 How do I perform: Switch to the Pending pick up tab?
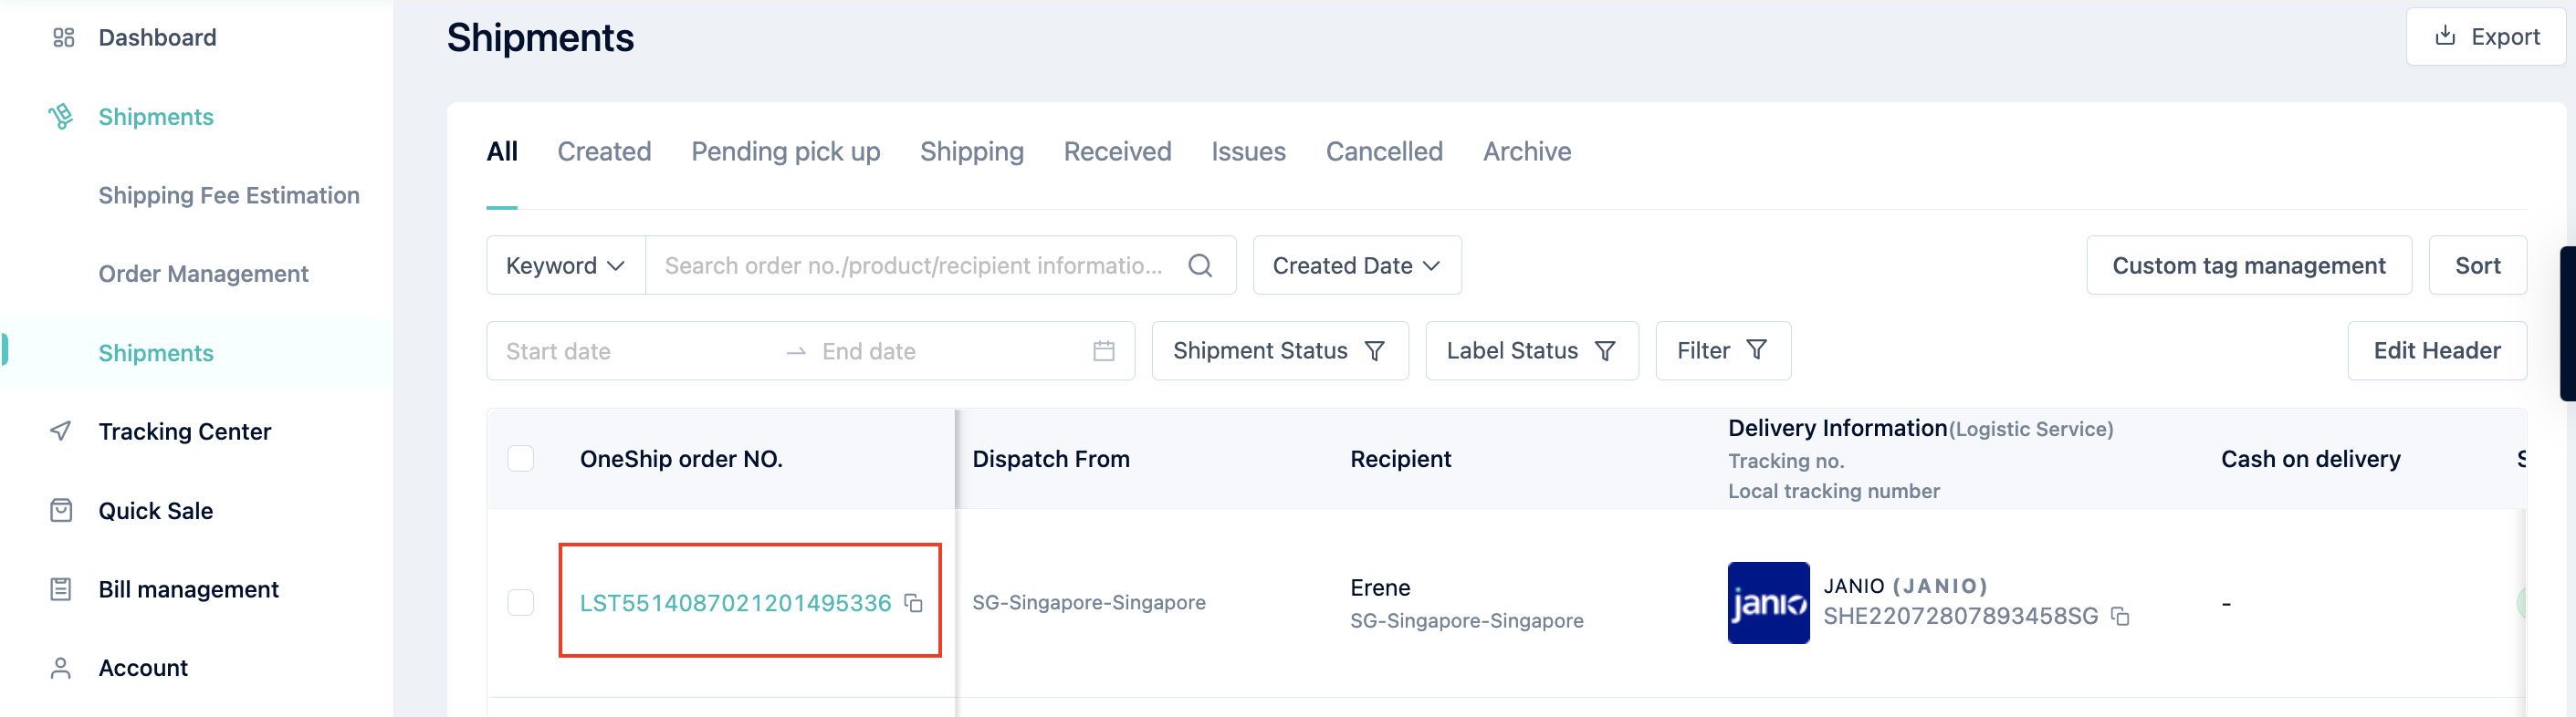point(786,152)
